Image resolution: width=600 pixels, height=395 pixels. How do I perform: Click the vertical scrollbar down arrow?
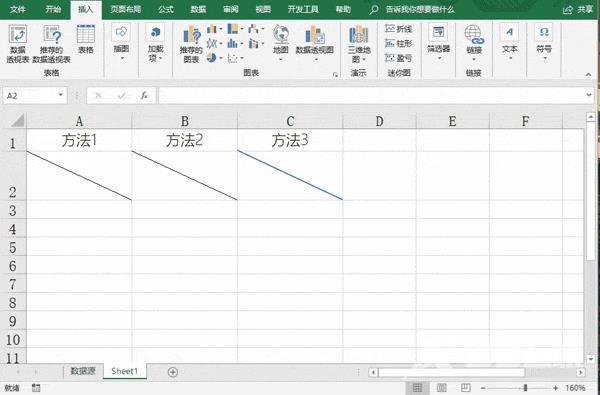[x=591, y=359]
